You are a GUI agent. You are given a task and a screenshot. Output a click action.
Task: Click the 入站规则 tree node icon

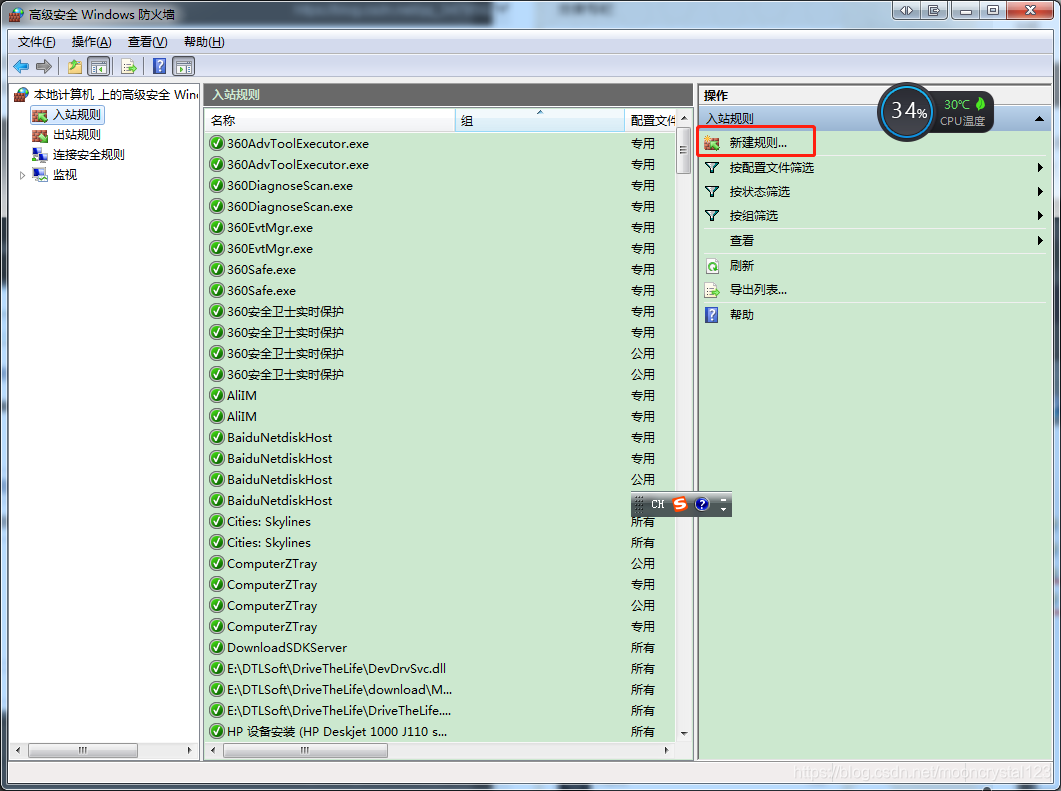pyautogui.click(x=41, y=115)
